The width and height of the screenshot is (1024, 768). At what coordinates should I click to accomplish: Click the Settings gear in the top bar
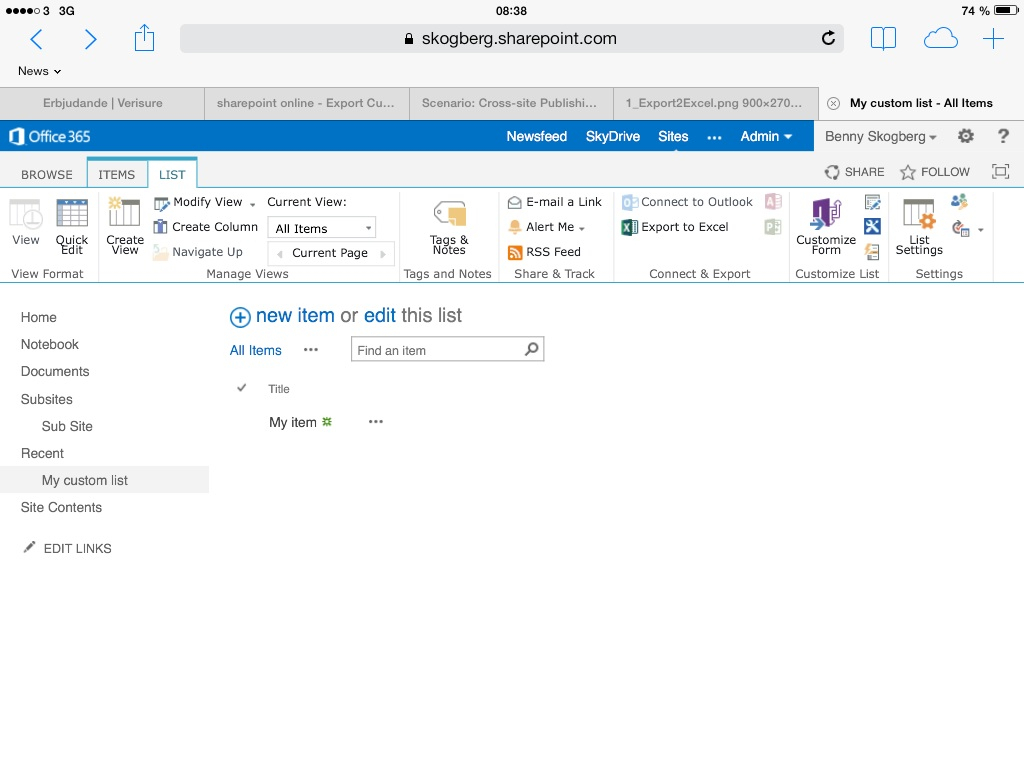point(965,135)
